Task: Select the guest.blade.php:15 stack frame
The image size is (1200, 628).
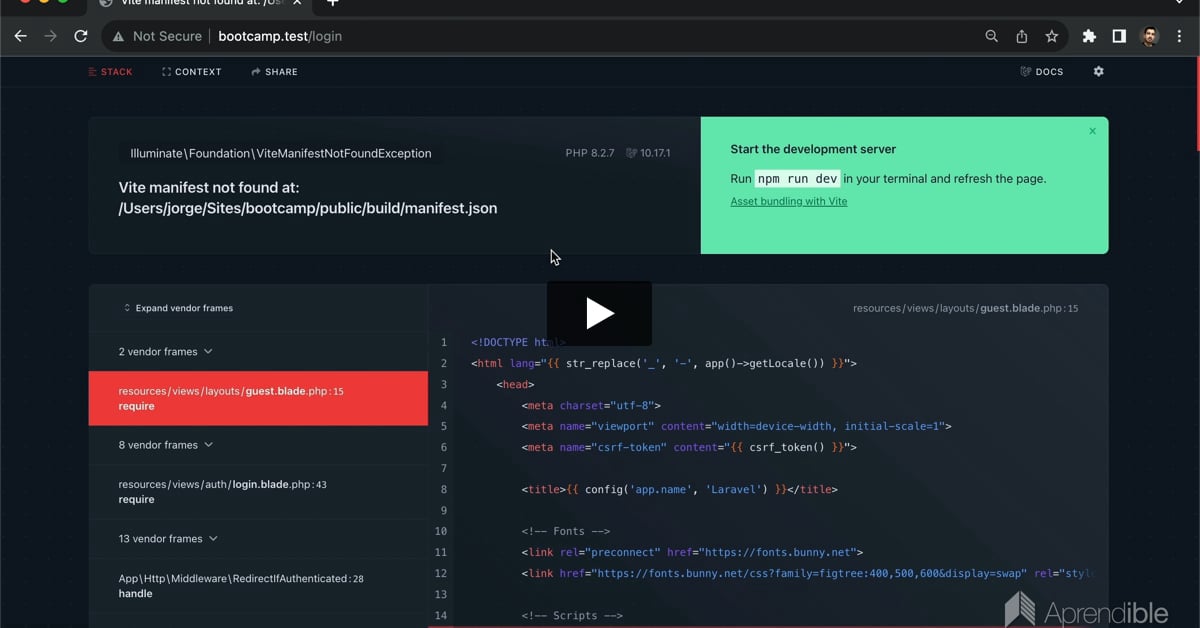Action: coord(258,398)
